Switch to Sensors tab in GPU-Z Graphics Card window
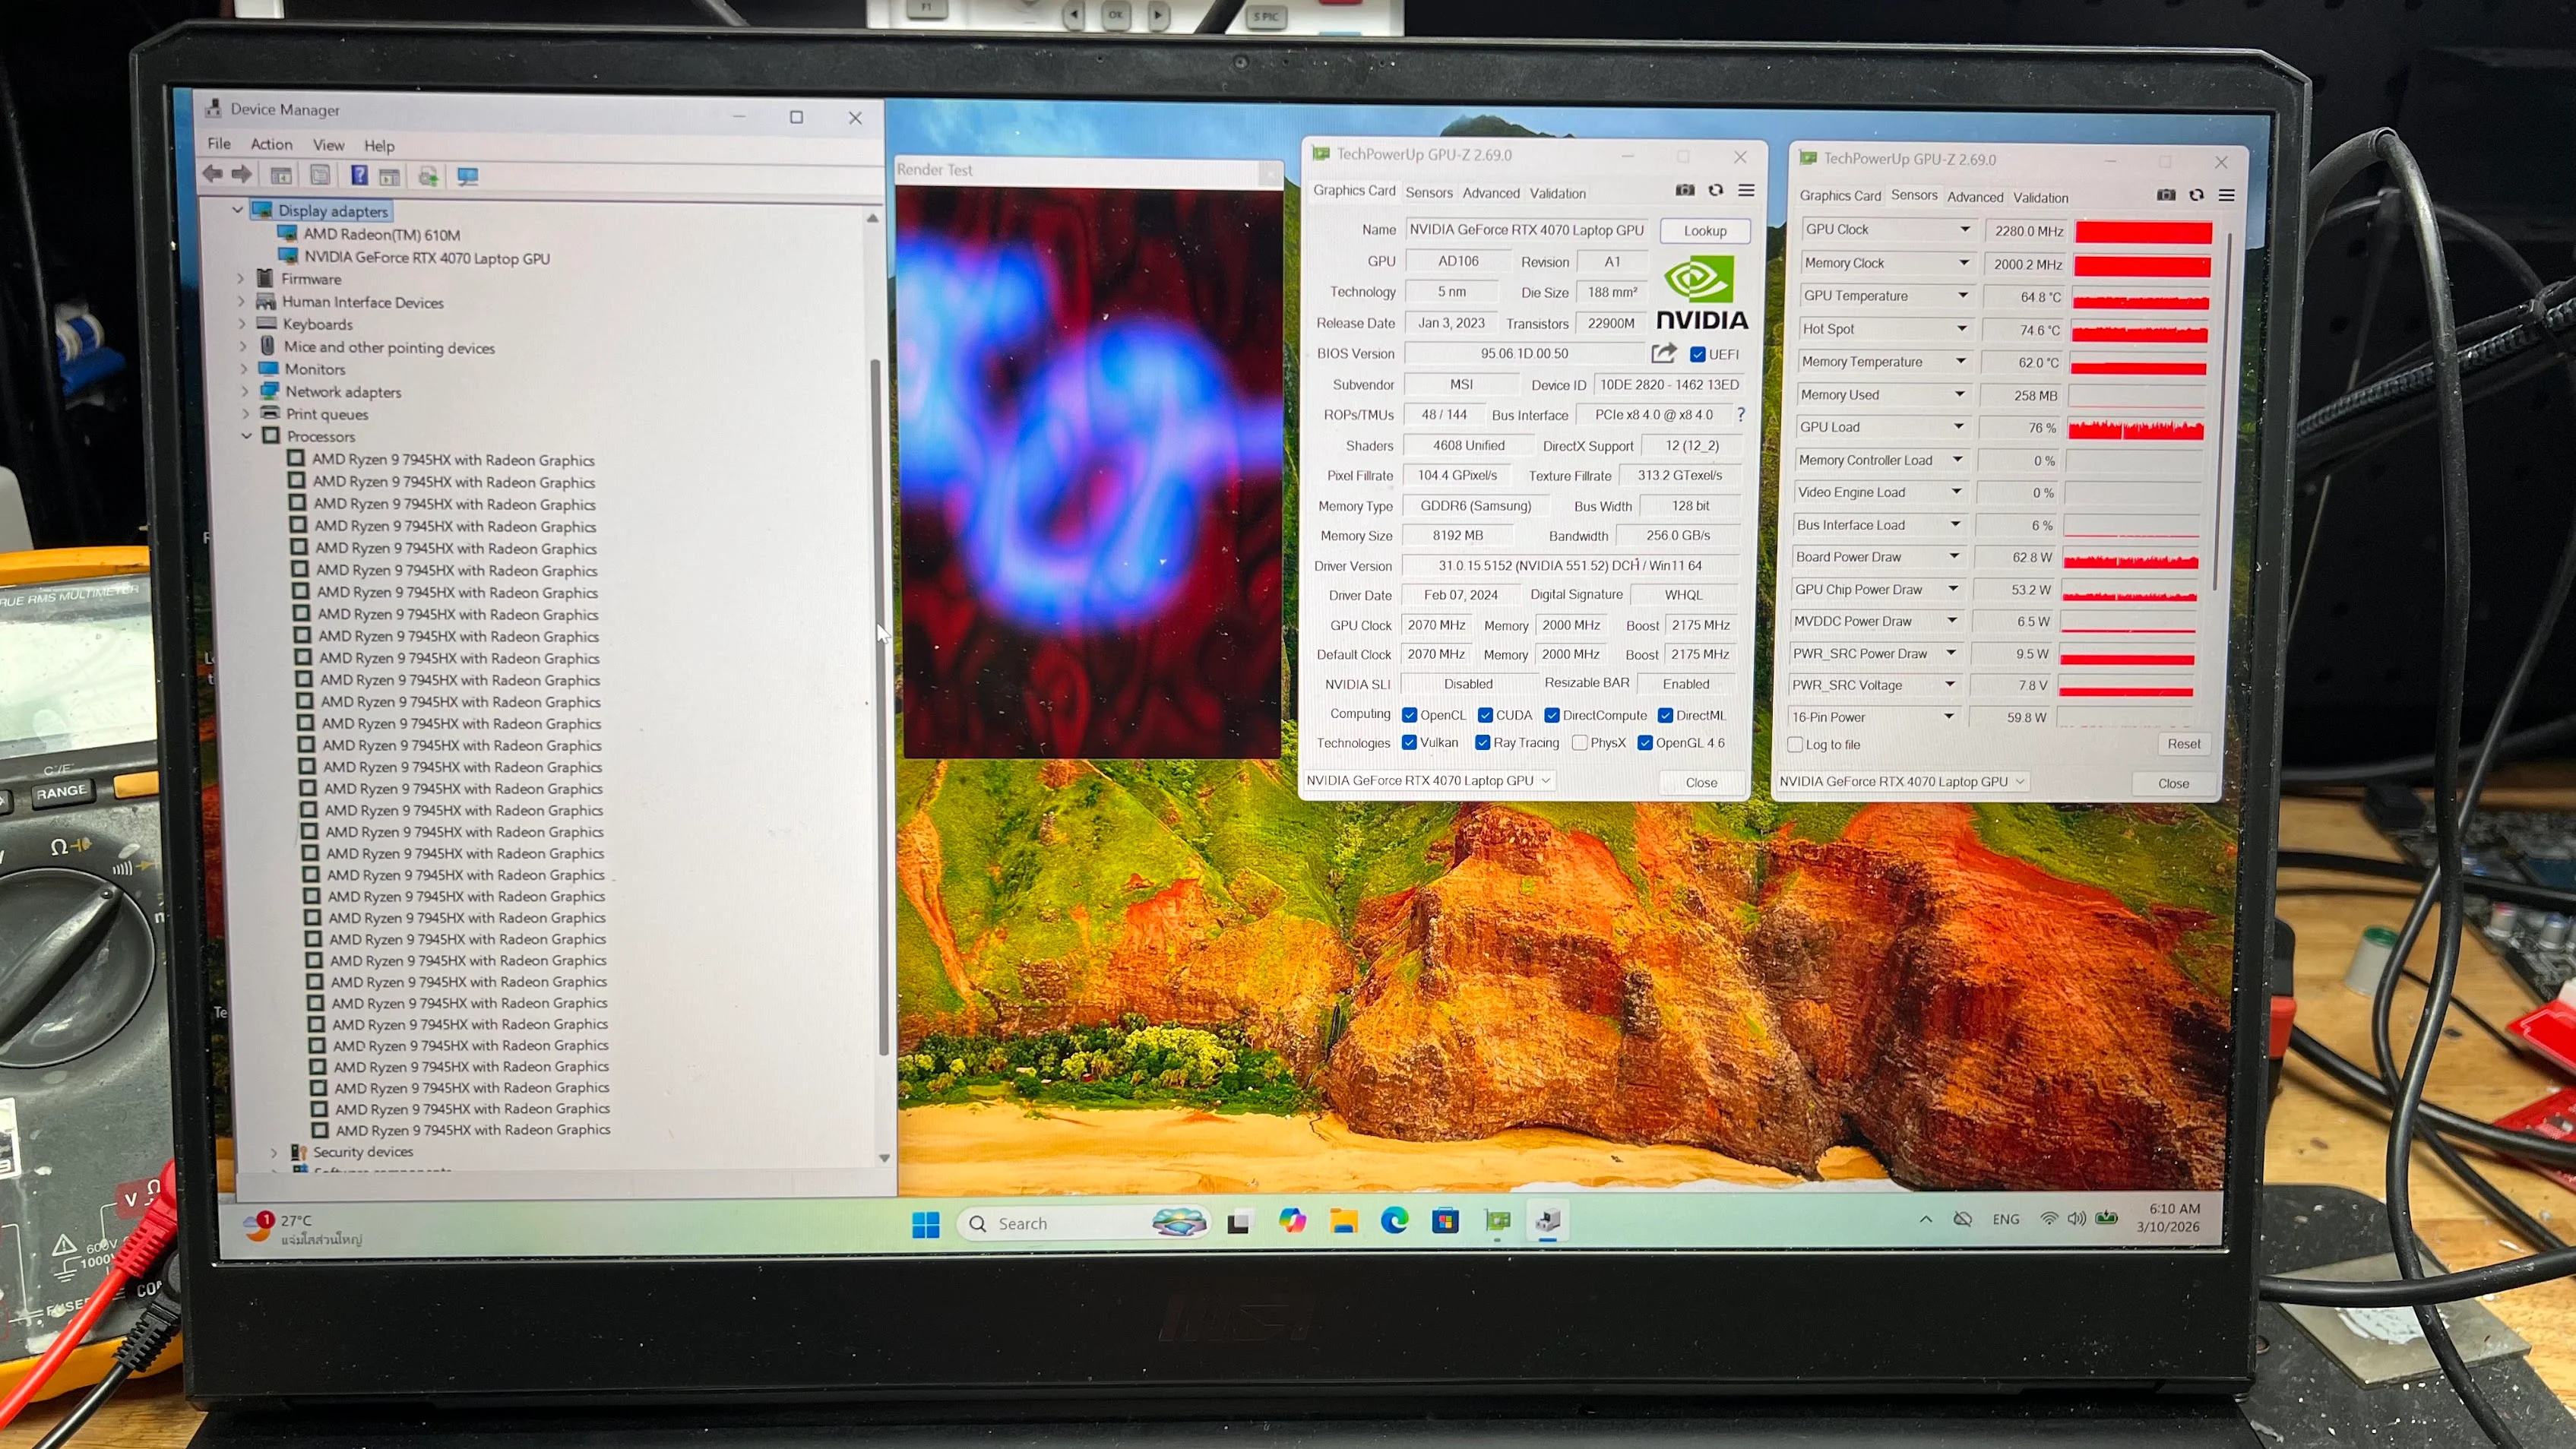Screen dimensions: 2576x1449 (1429, 193)
